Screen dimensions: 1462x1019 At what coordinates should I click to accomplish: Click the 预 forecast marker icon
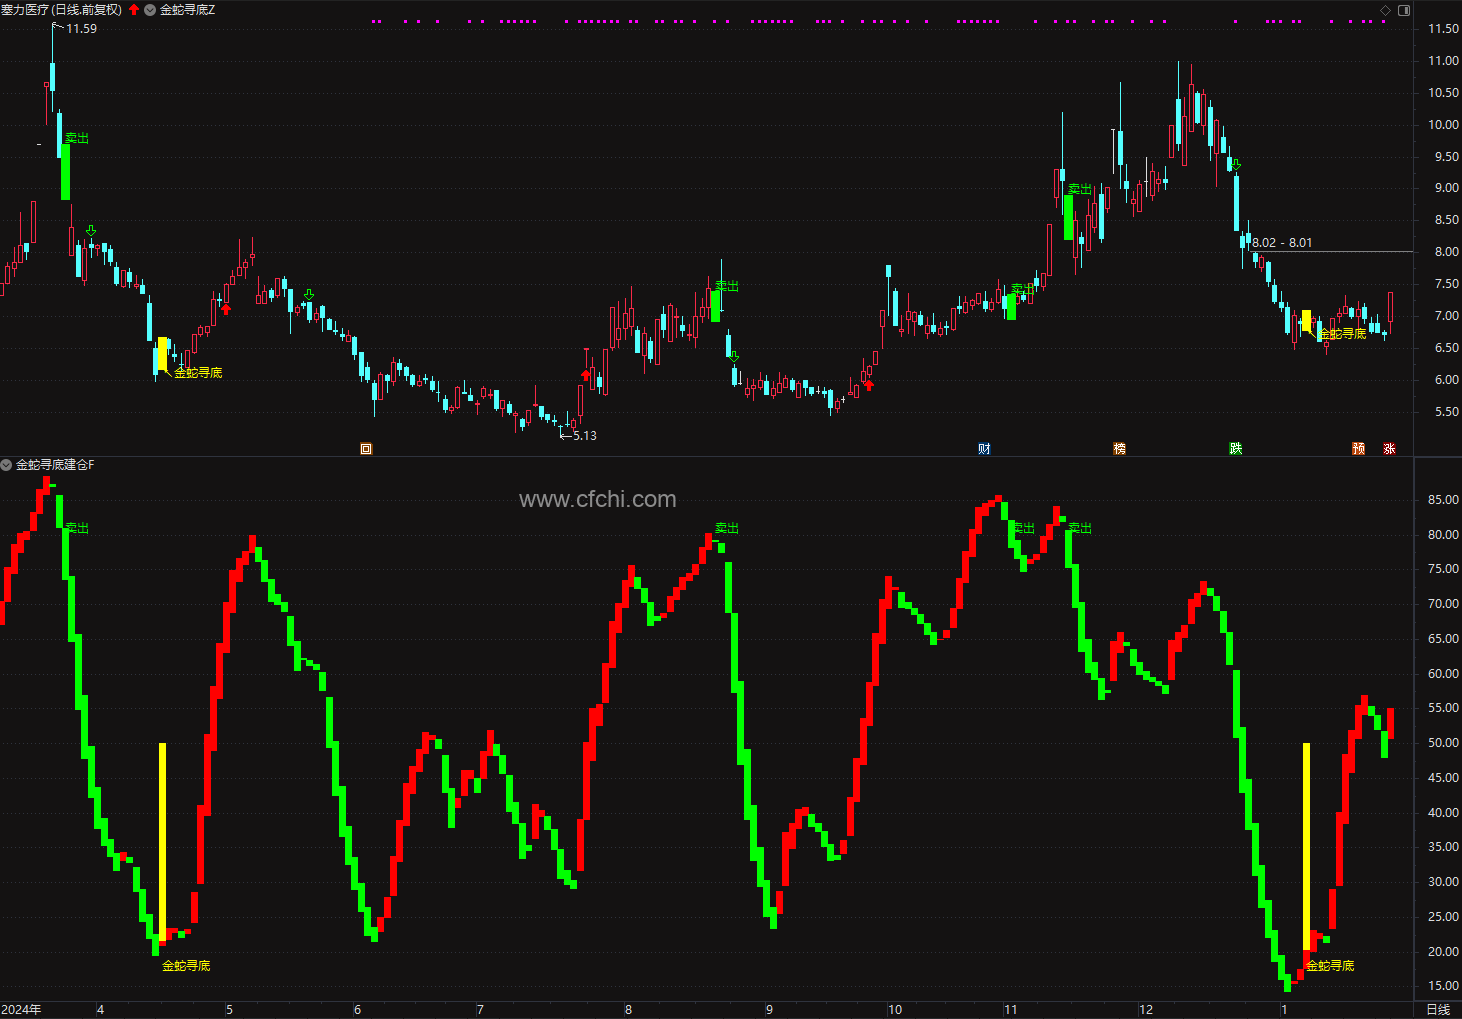tap(1358, 449)
